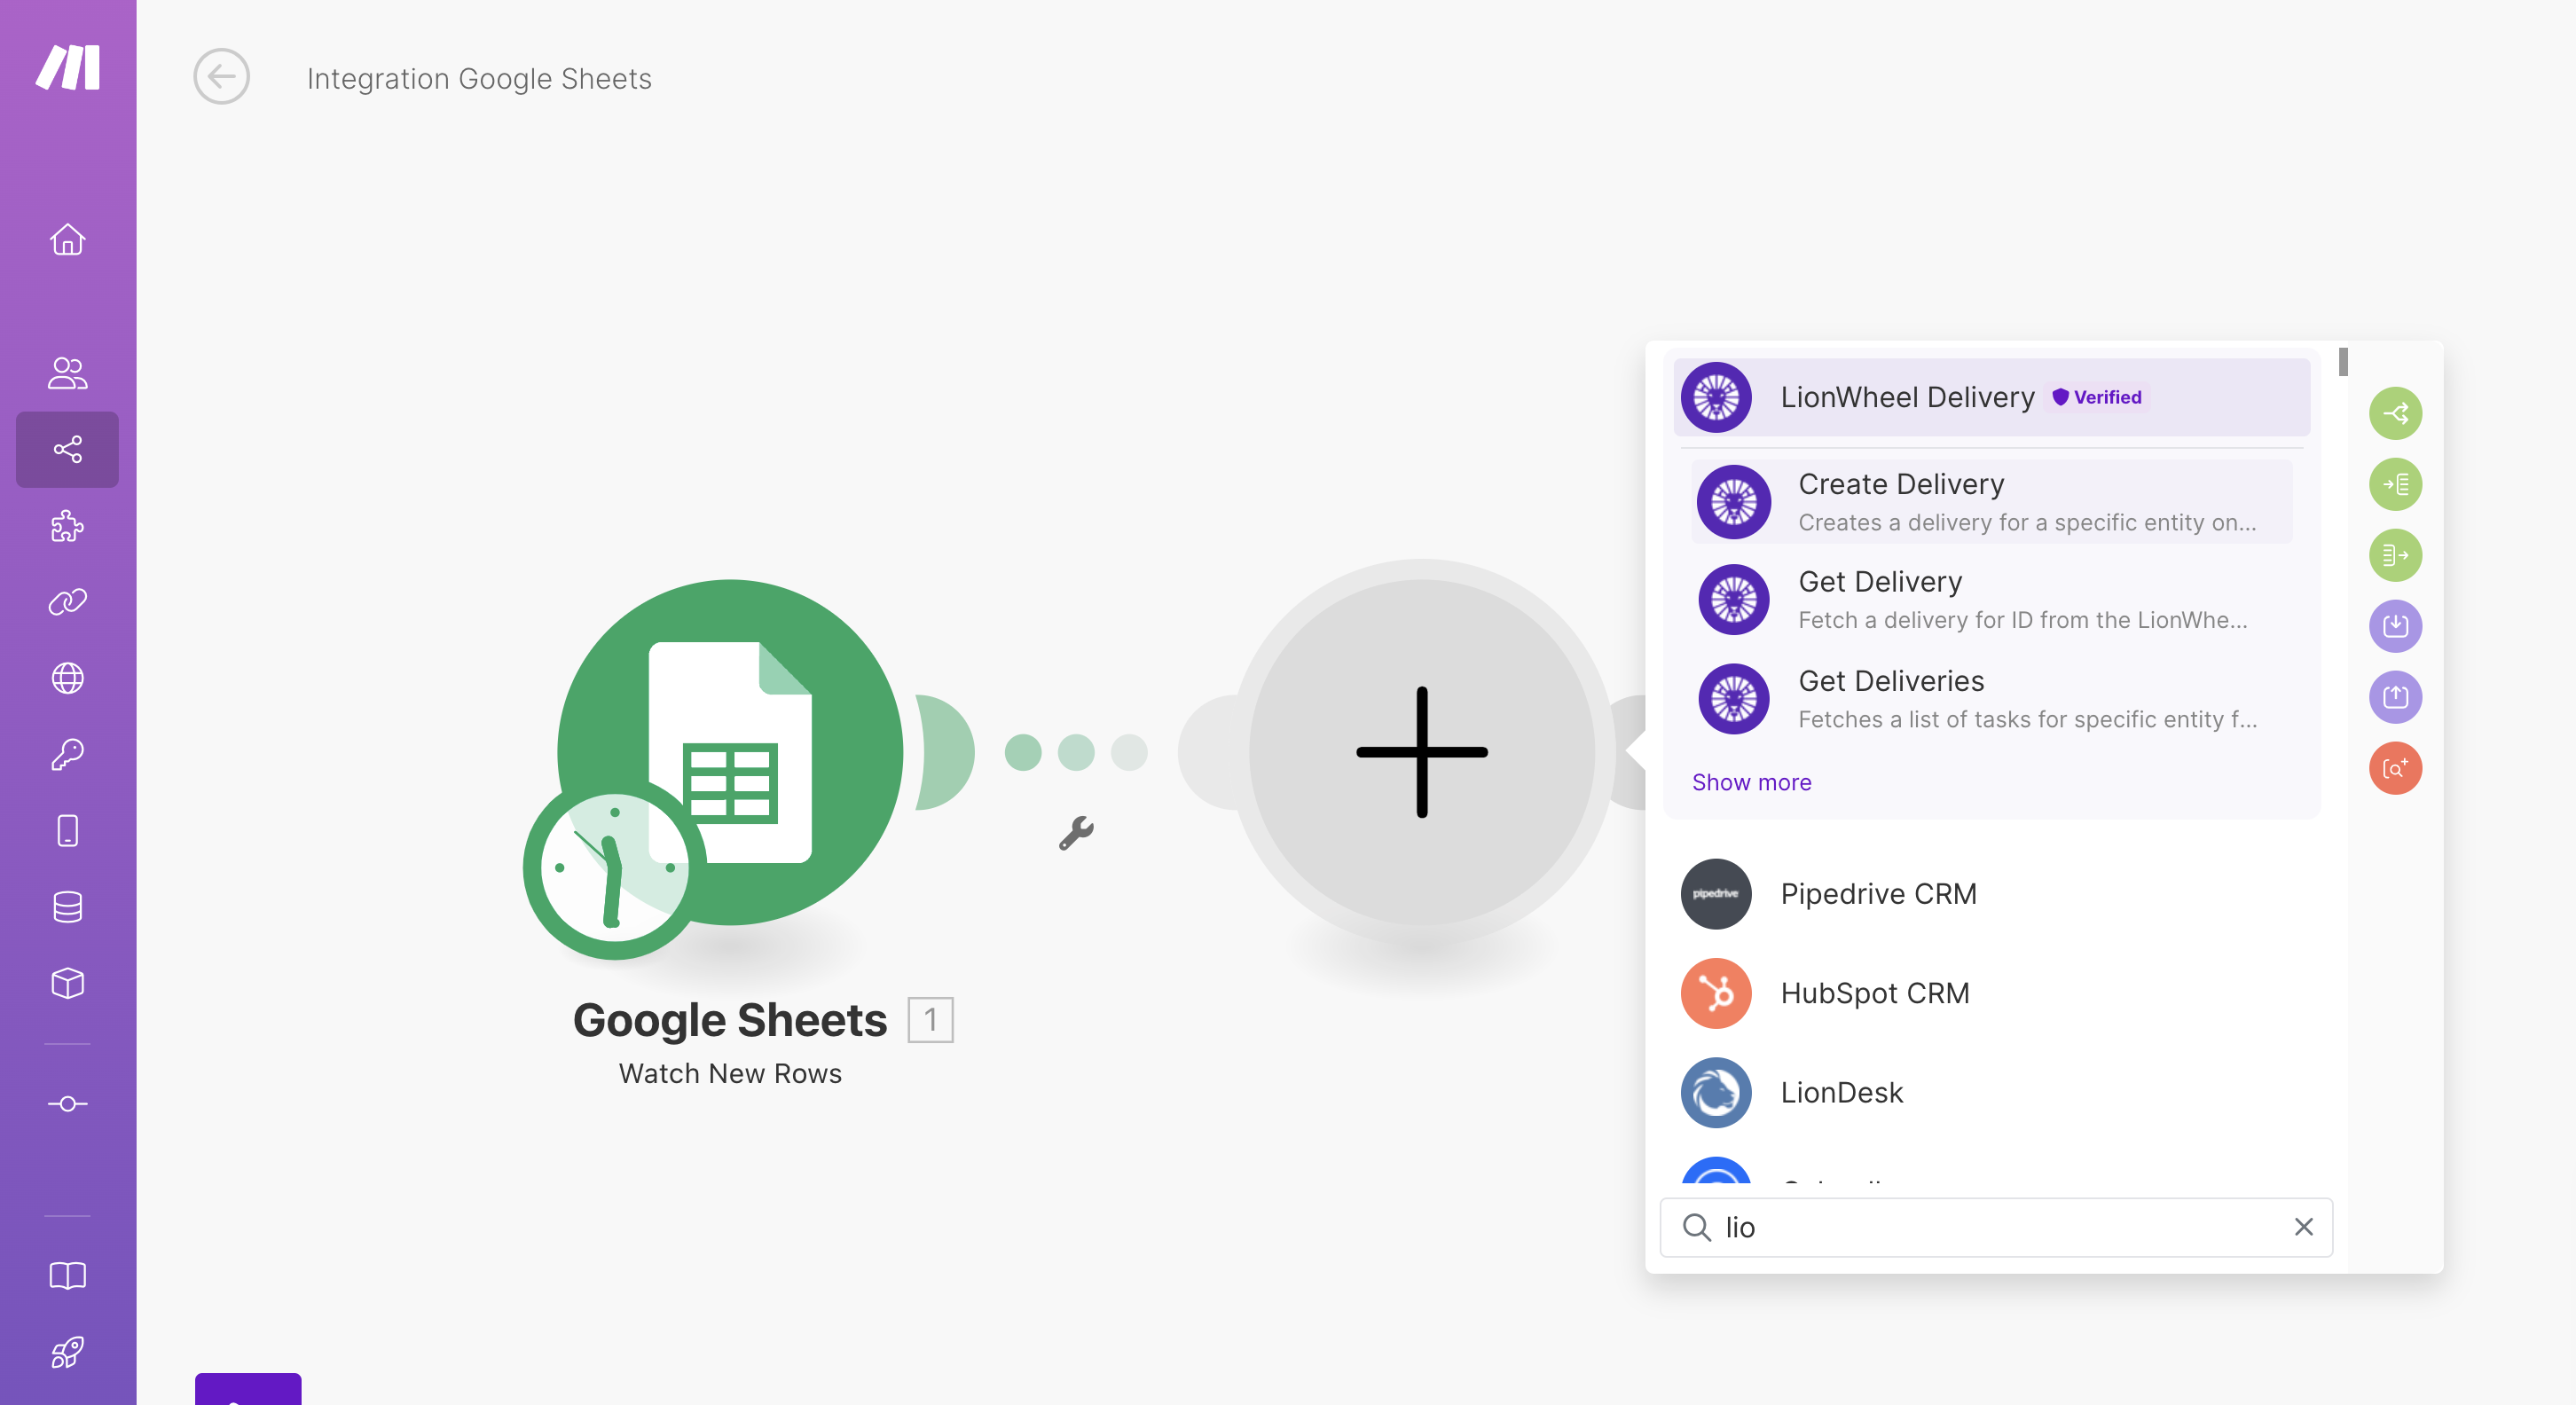The image size is (2576, 1405).
Task: Open the Devices phone icon
Action: (68, 831)
